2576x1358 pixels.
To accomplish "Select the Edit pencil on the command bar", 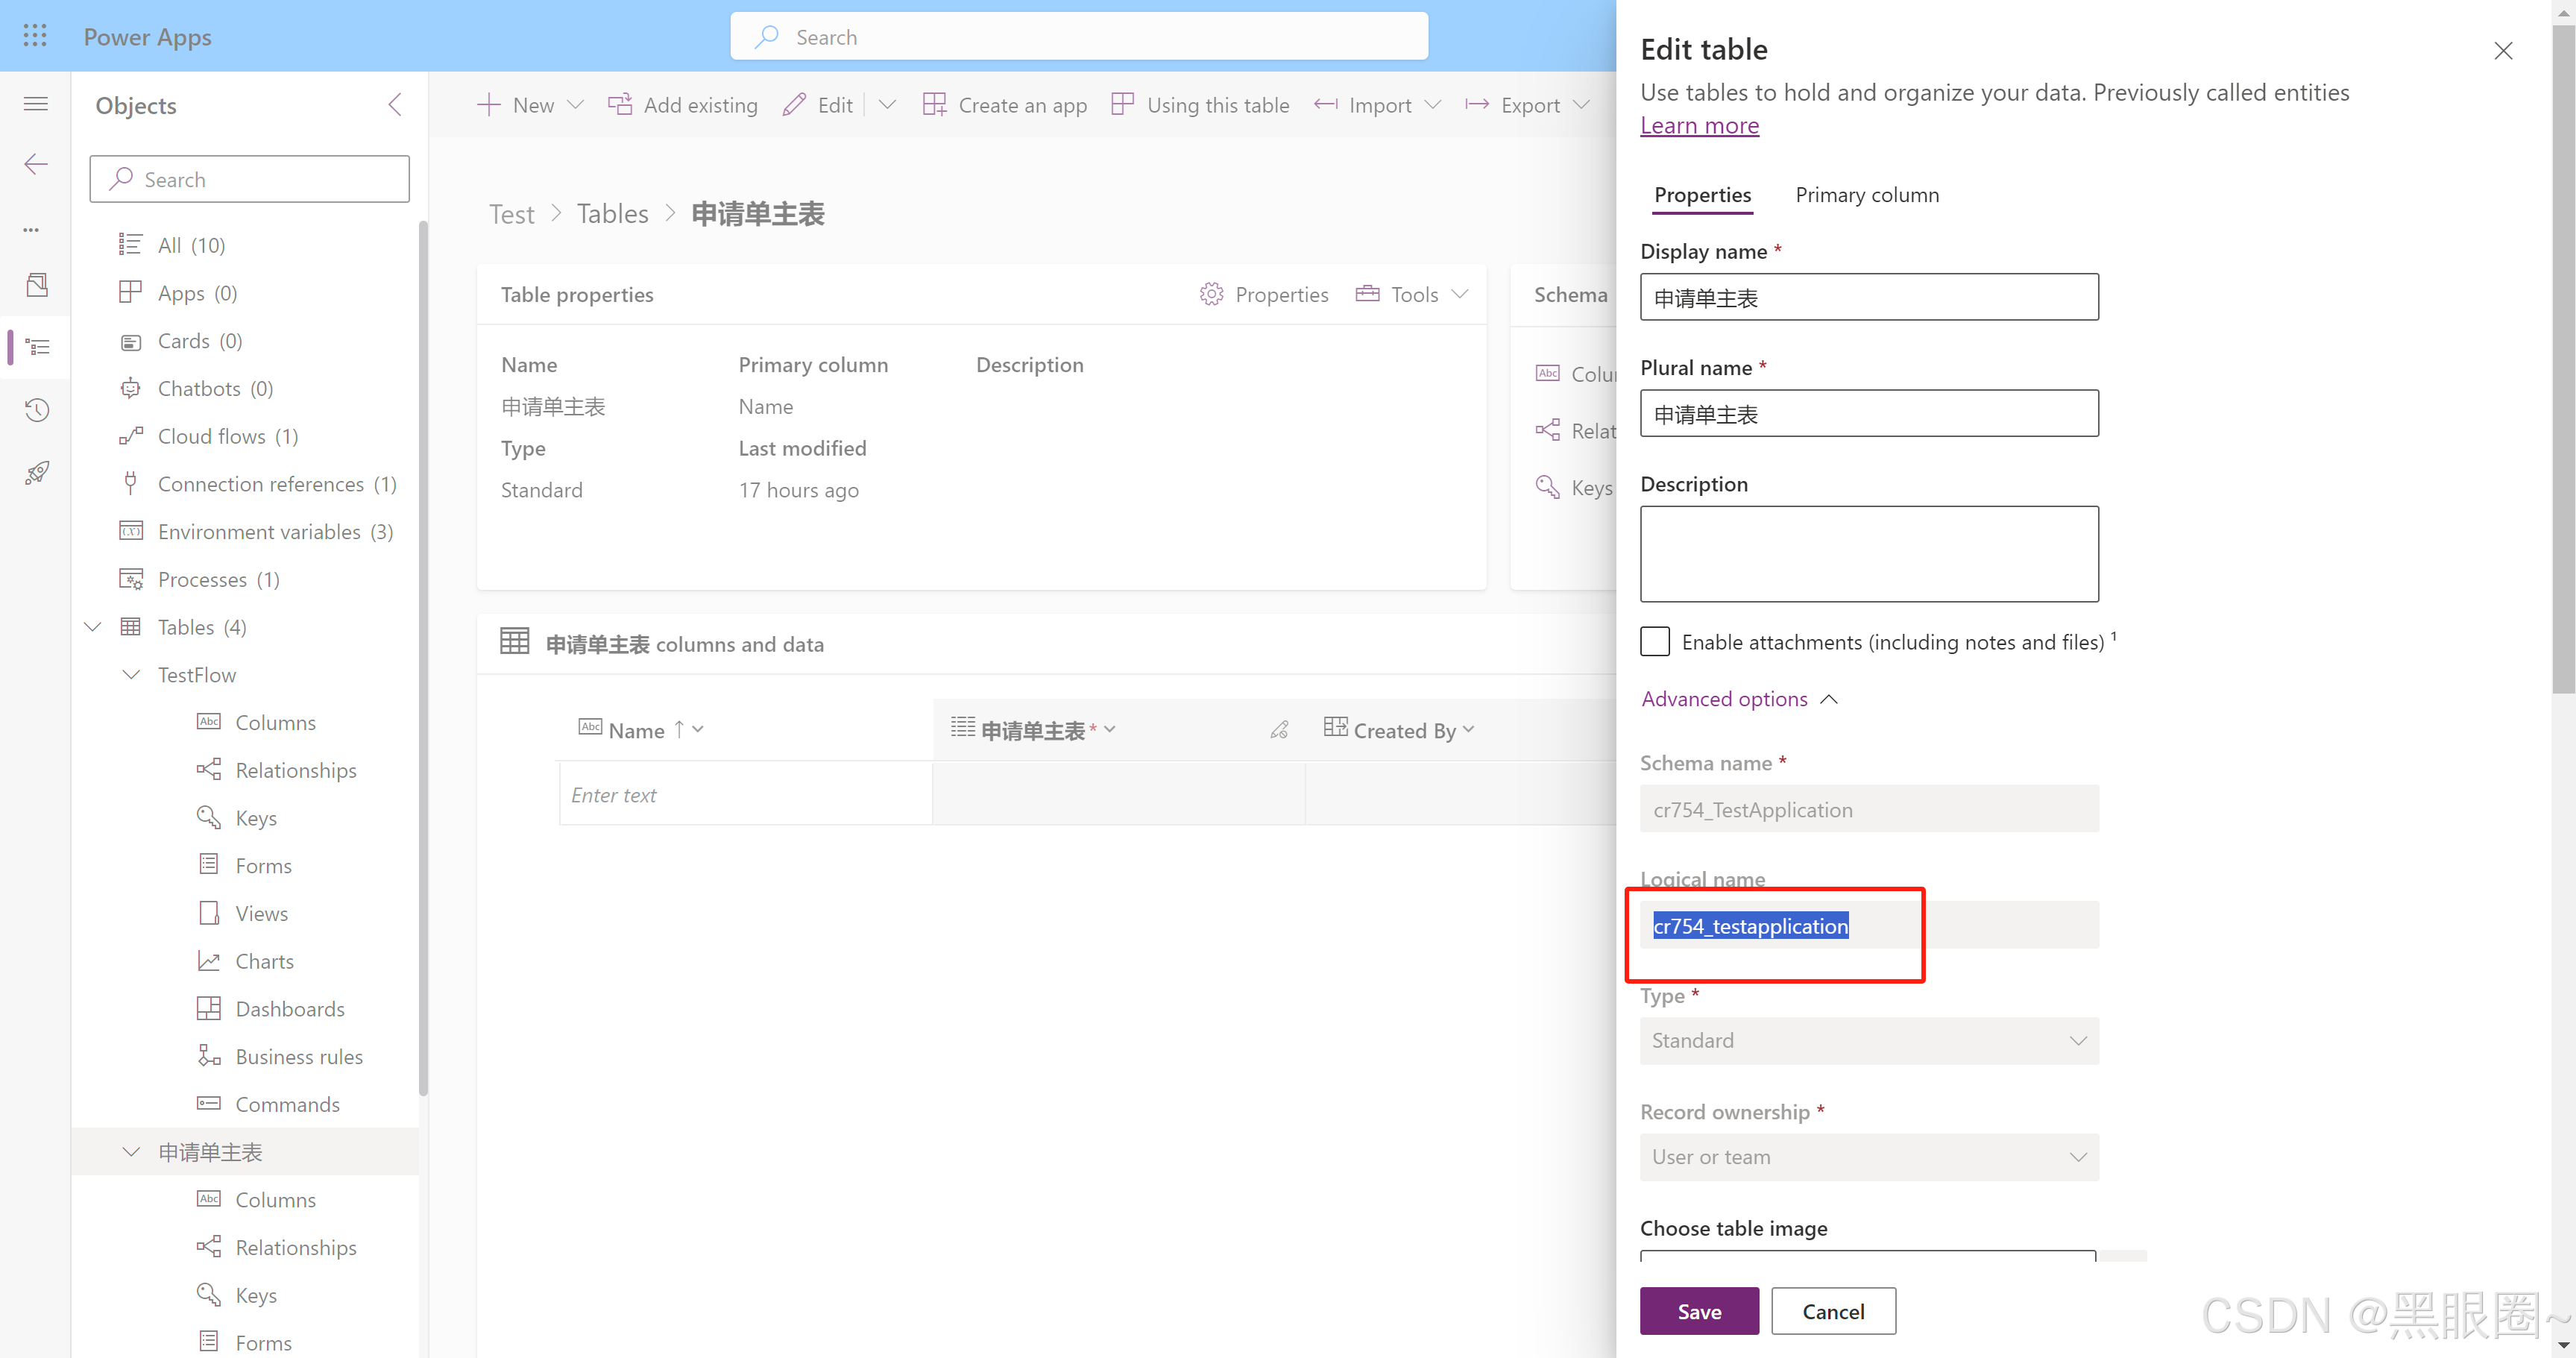I will [x=795, y=104].
